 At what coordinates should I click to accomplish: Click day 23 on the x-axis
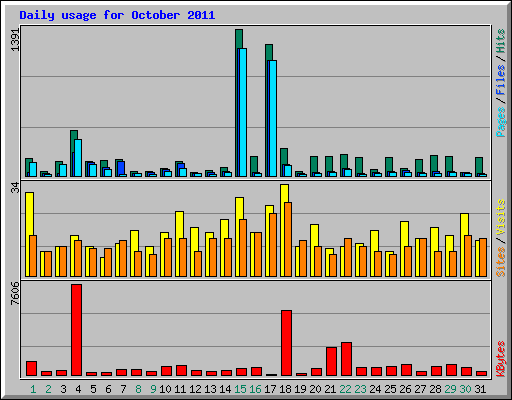pyautogui.click(x=360, y=389)
